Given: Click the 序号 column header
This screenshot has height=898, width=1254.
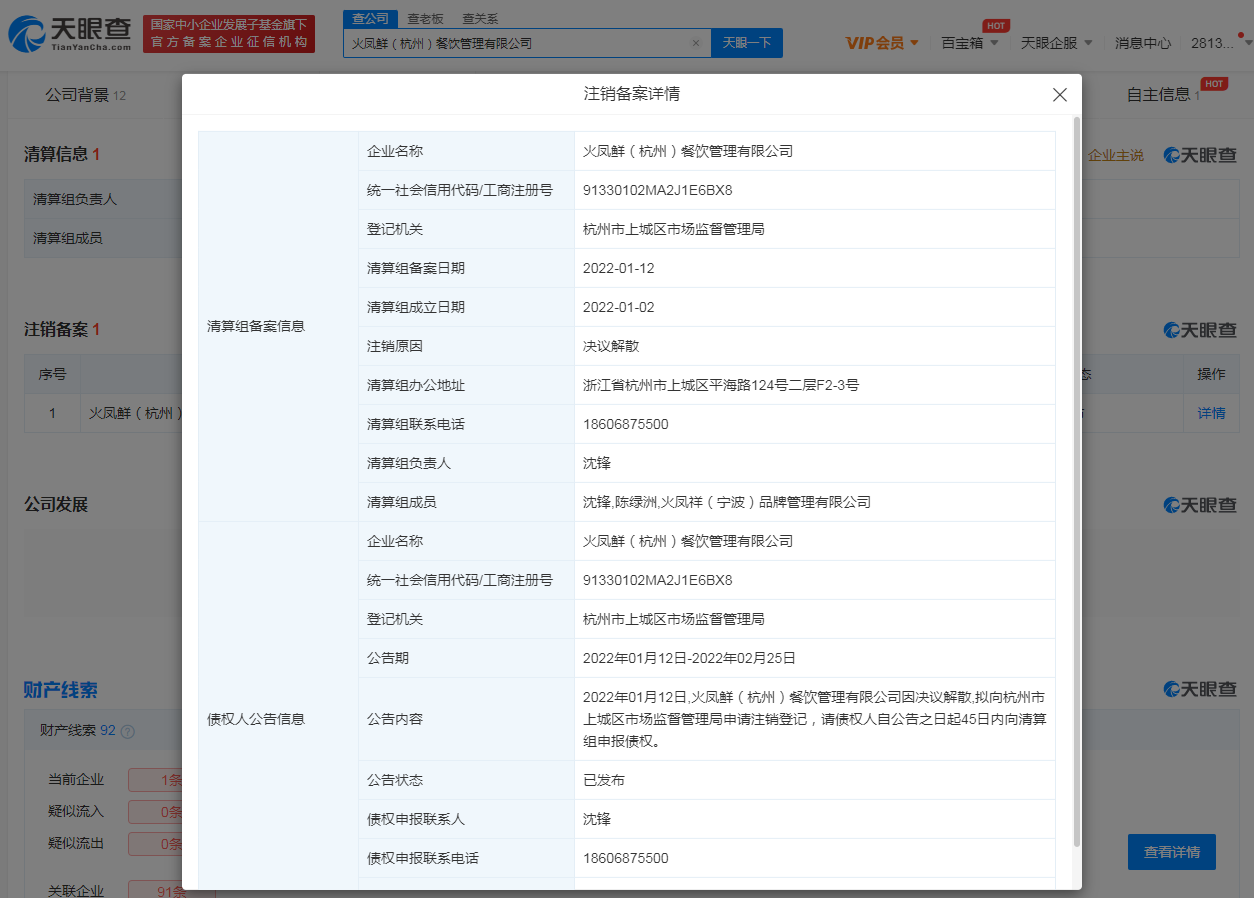Looking at the screenshot, I should (53, 374).
